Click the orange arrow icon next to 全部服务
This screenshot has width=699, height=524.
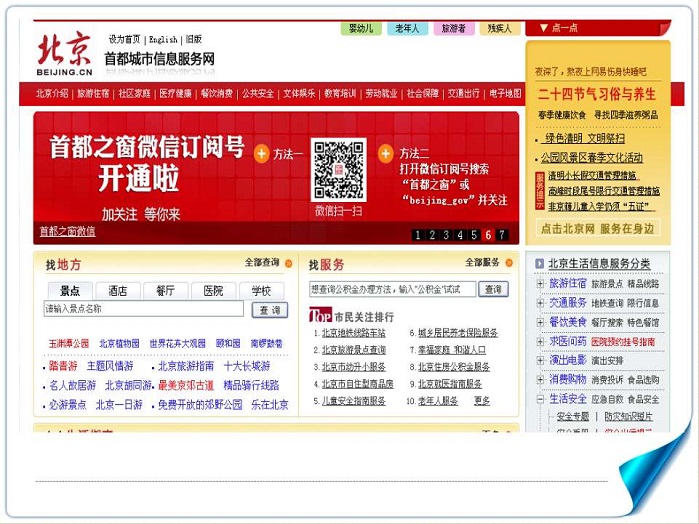click(509, 263)
